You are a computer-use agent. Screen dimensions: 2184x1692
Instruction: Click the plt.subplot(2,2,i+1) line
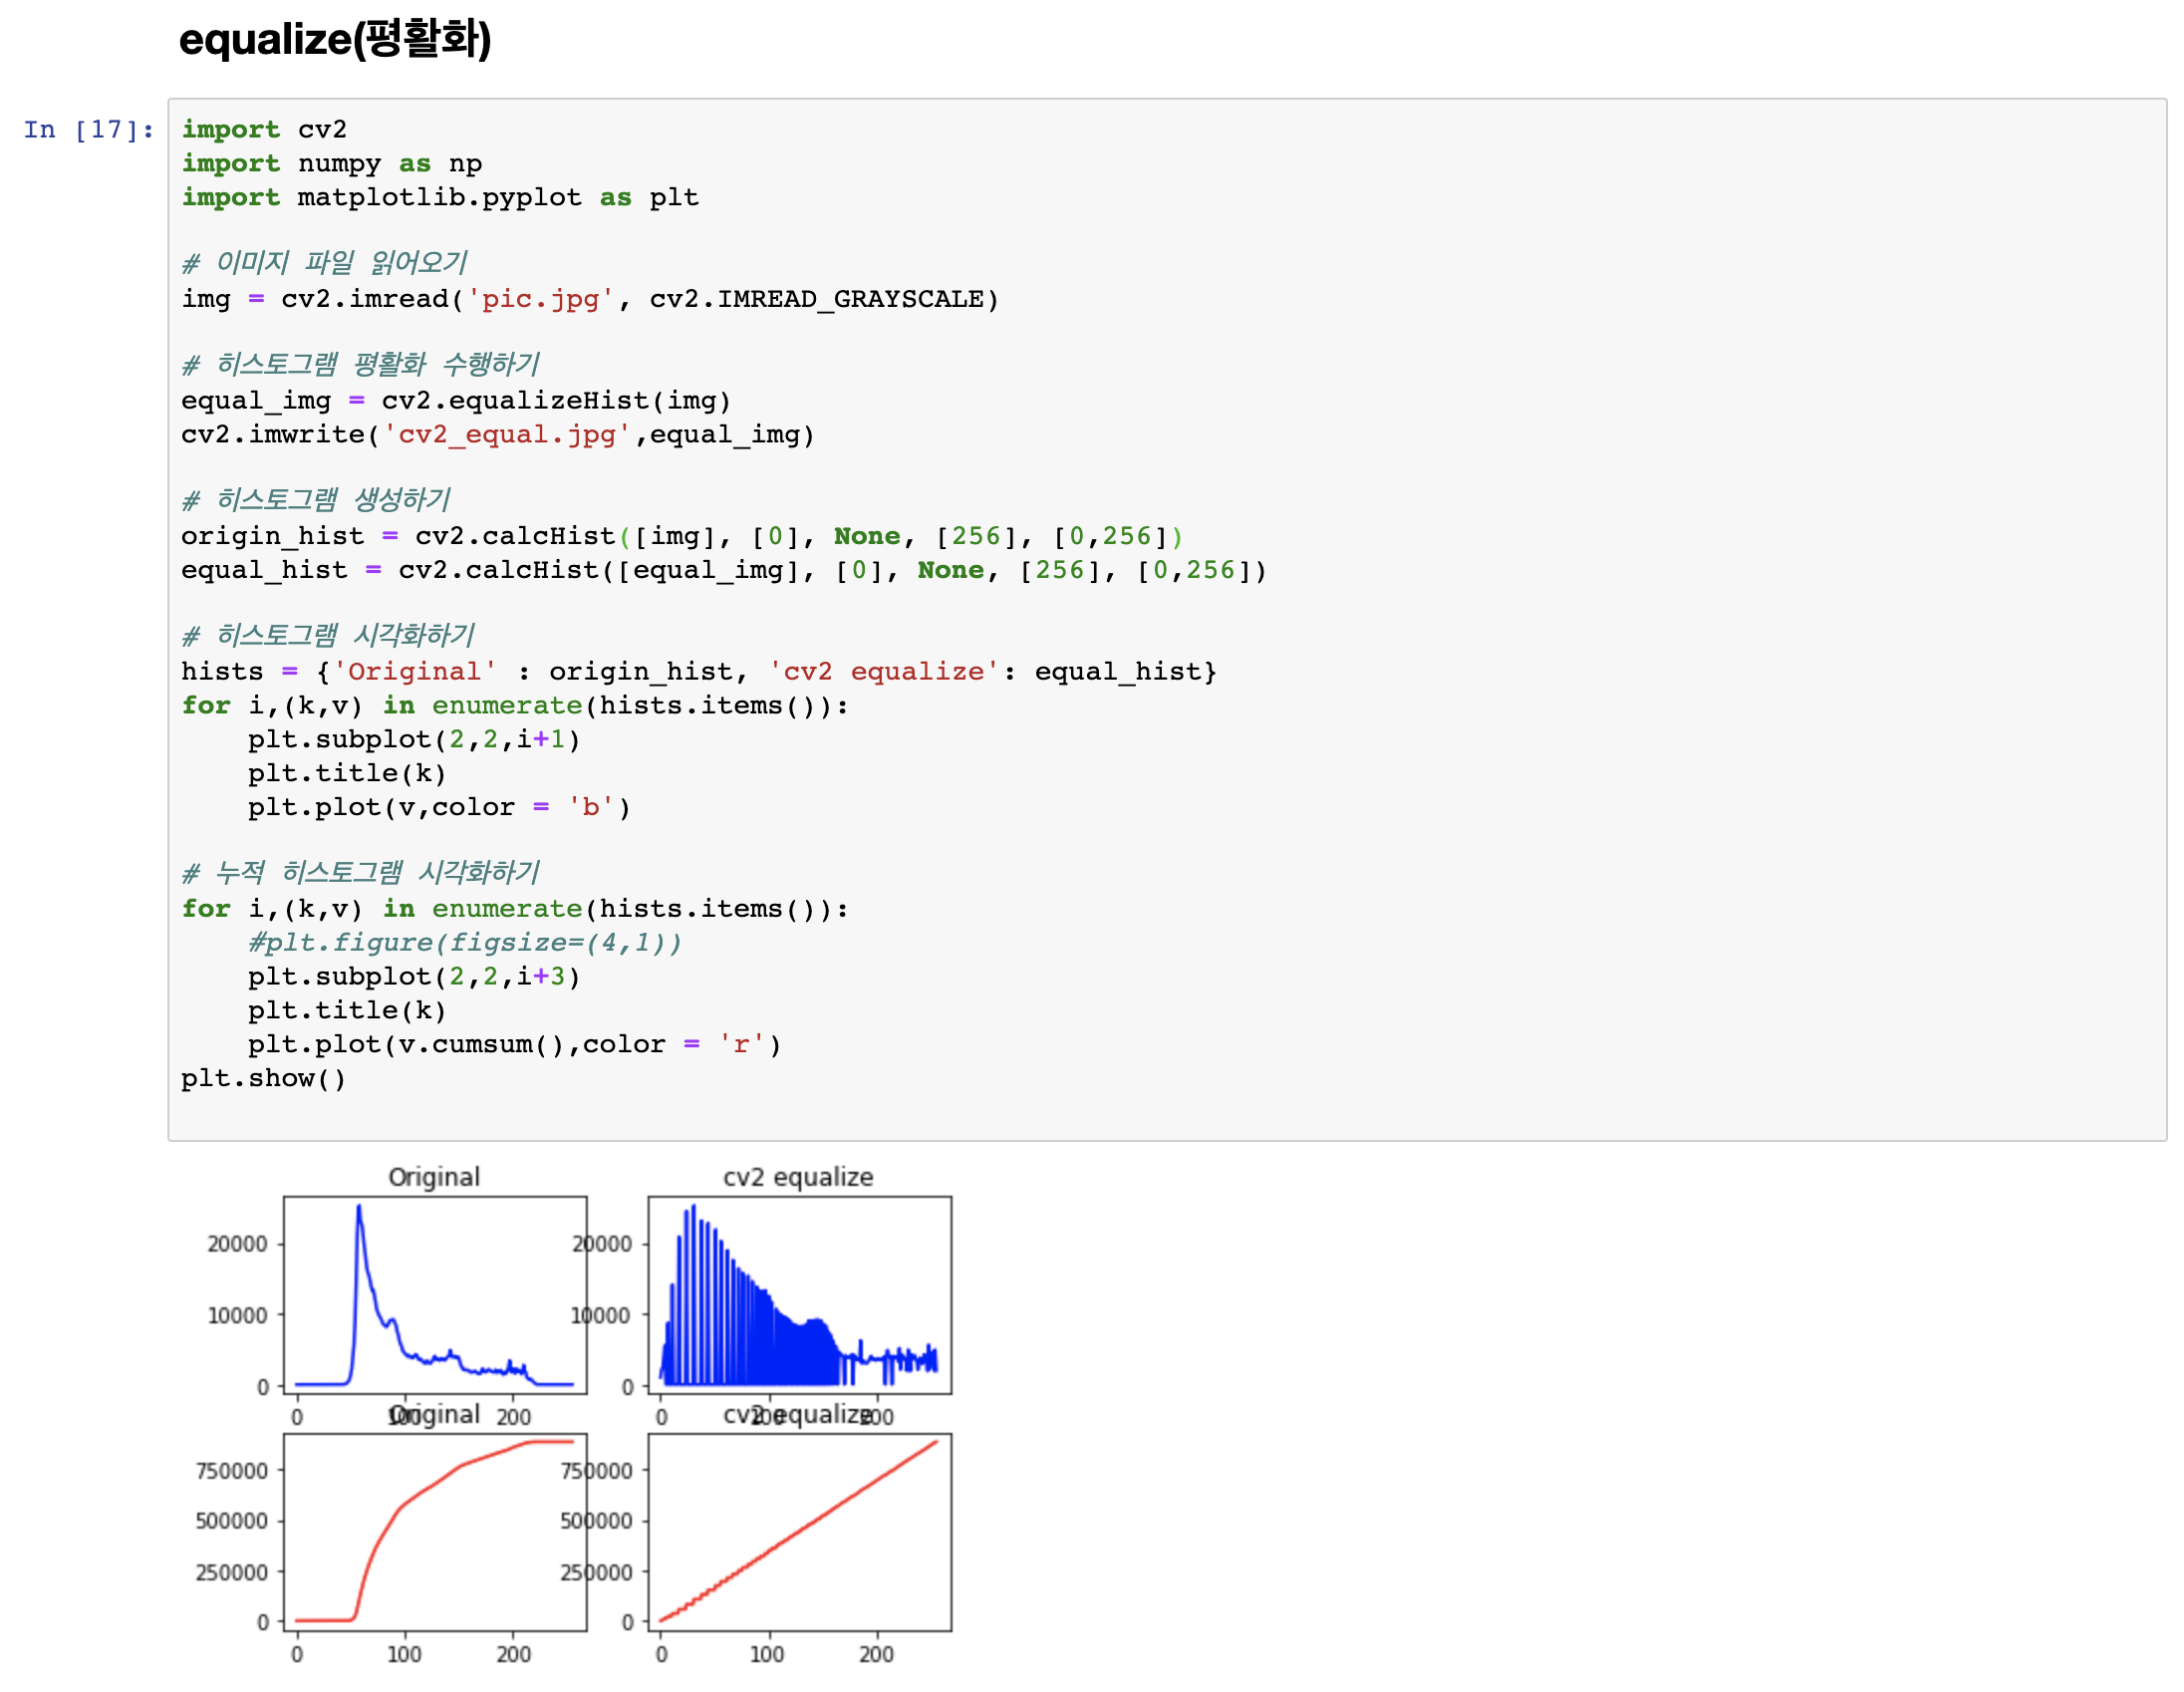click(414, 740)
